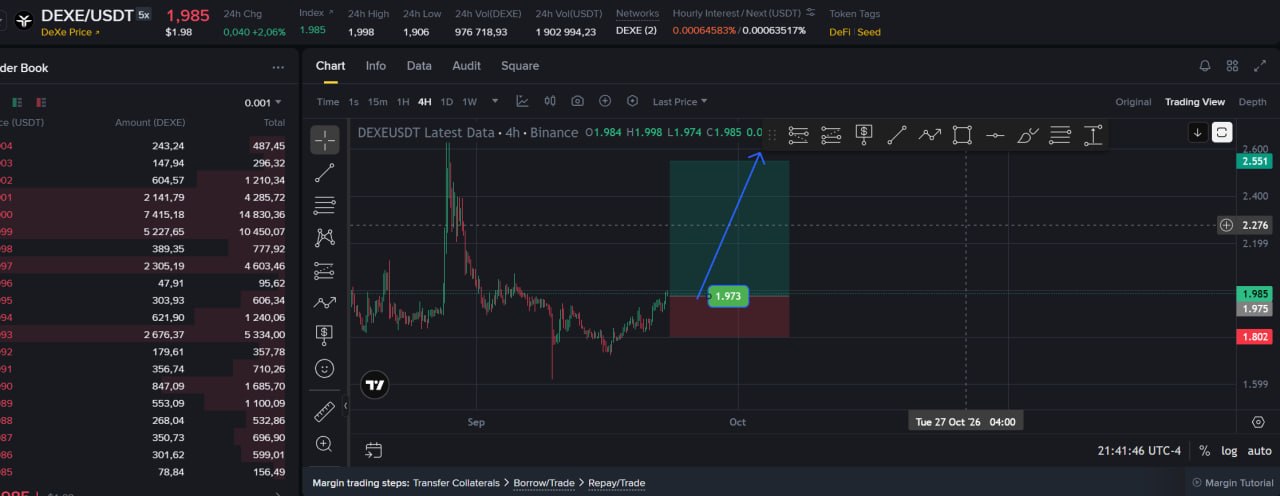Open the Square tab
Viewport: 1280px width, 496px height.
tap(520, 66)
